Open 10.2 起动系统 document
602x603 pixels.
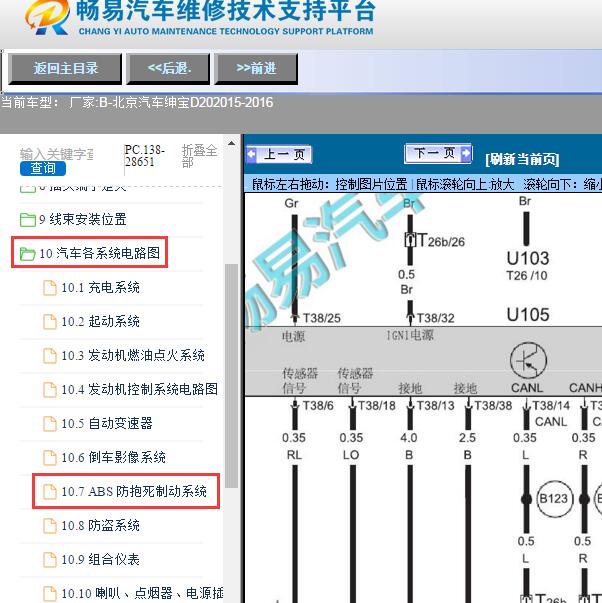point(100,321)
